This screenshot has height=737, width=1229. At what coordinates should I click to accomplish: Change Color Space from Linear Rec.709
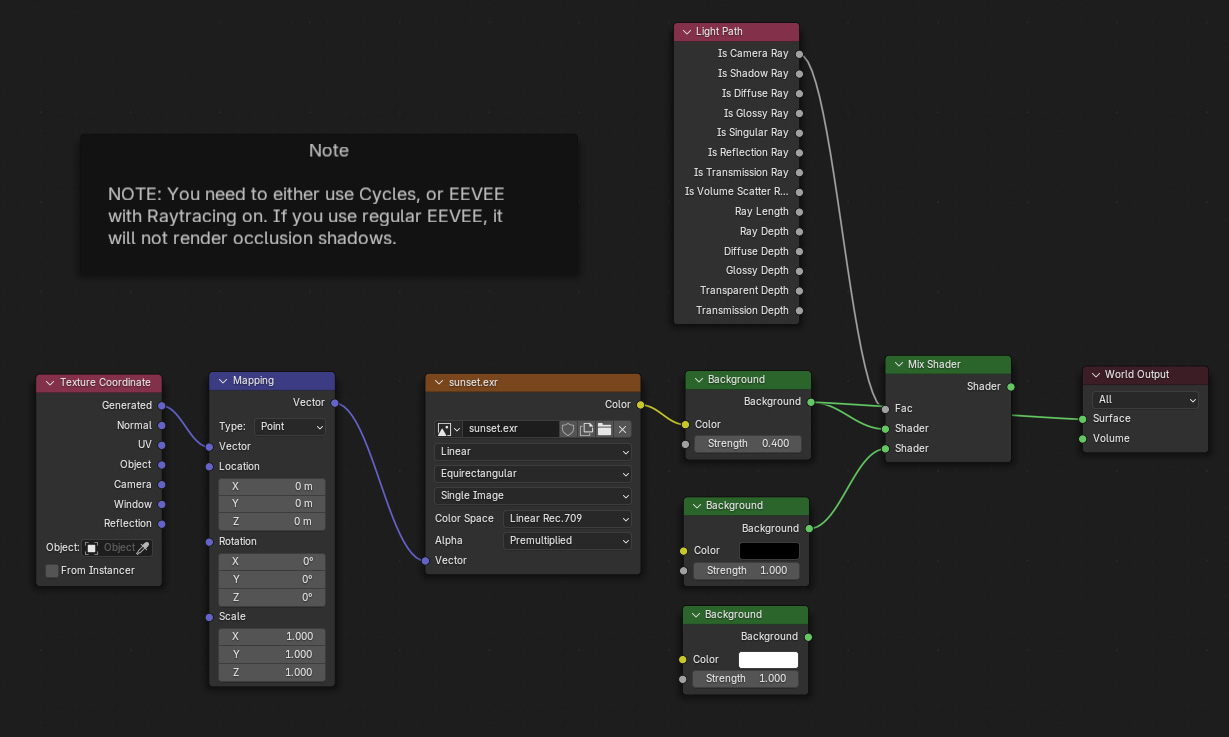[568, 519]
